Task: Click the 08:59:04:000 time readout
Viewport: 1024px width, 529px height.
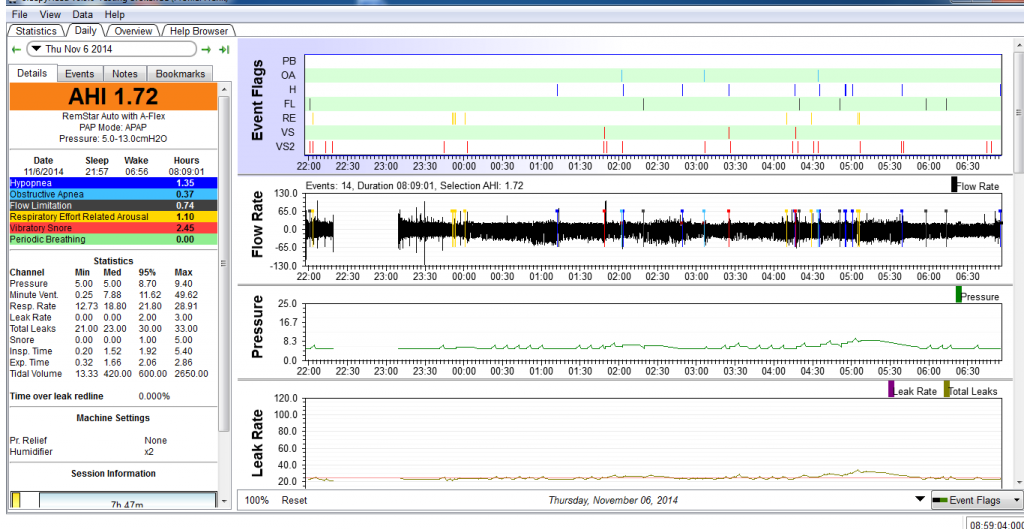Action: pyautogui.click(x=995, y=524)
